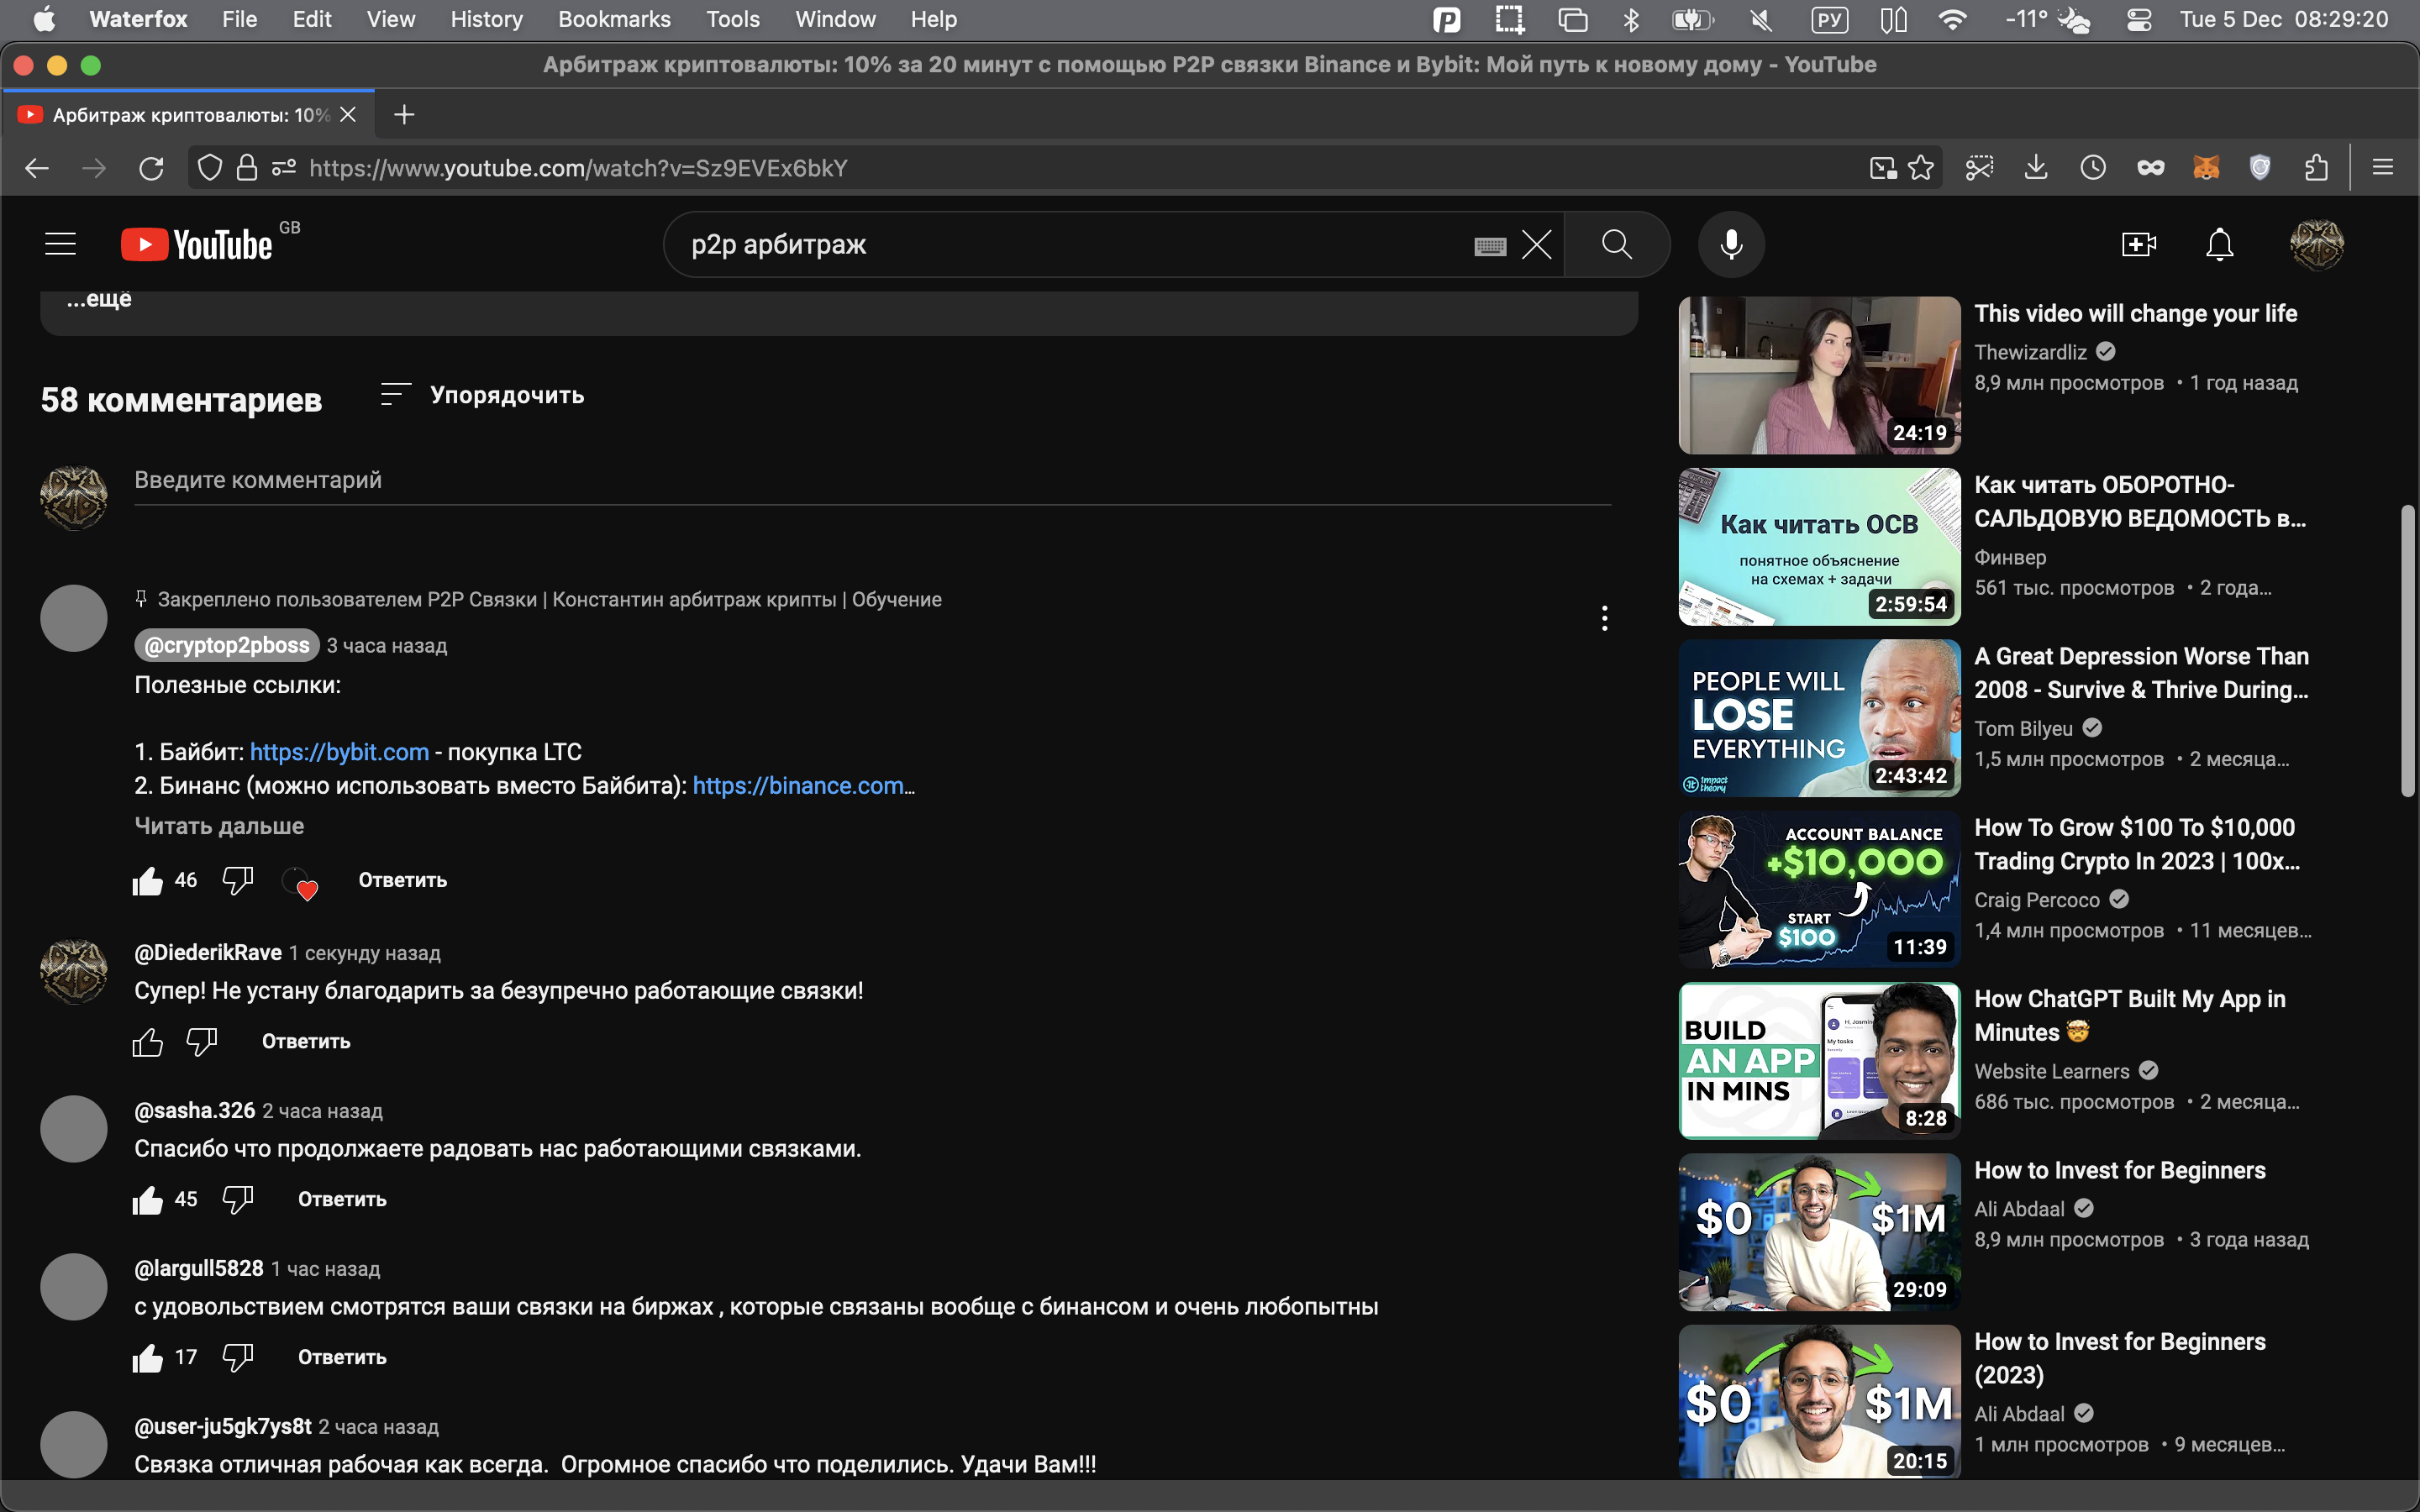2420x1512 pixels.
Task: Open YouTube notifications bell
Action: [2219, 244]
